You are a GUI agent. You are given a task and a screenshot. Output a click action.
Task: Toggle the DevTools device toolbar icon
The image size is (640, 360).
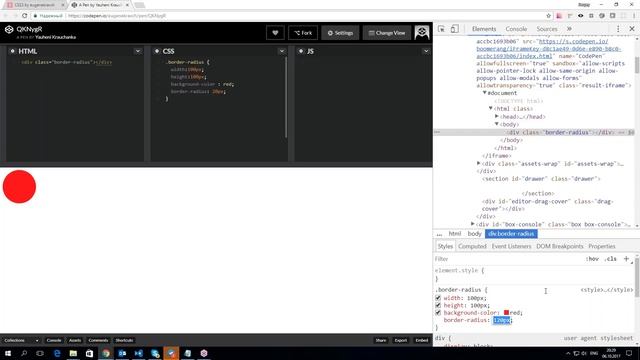(x=454, y=29)
